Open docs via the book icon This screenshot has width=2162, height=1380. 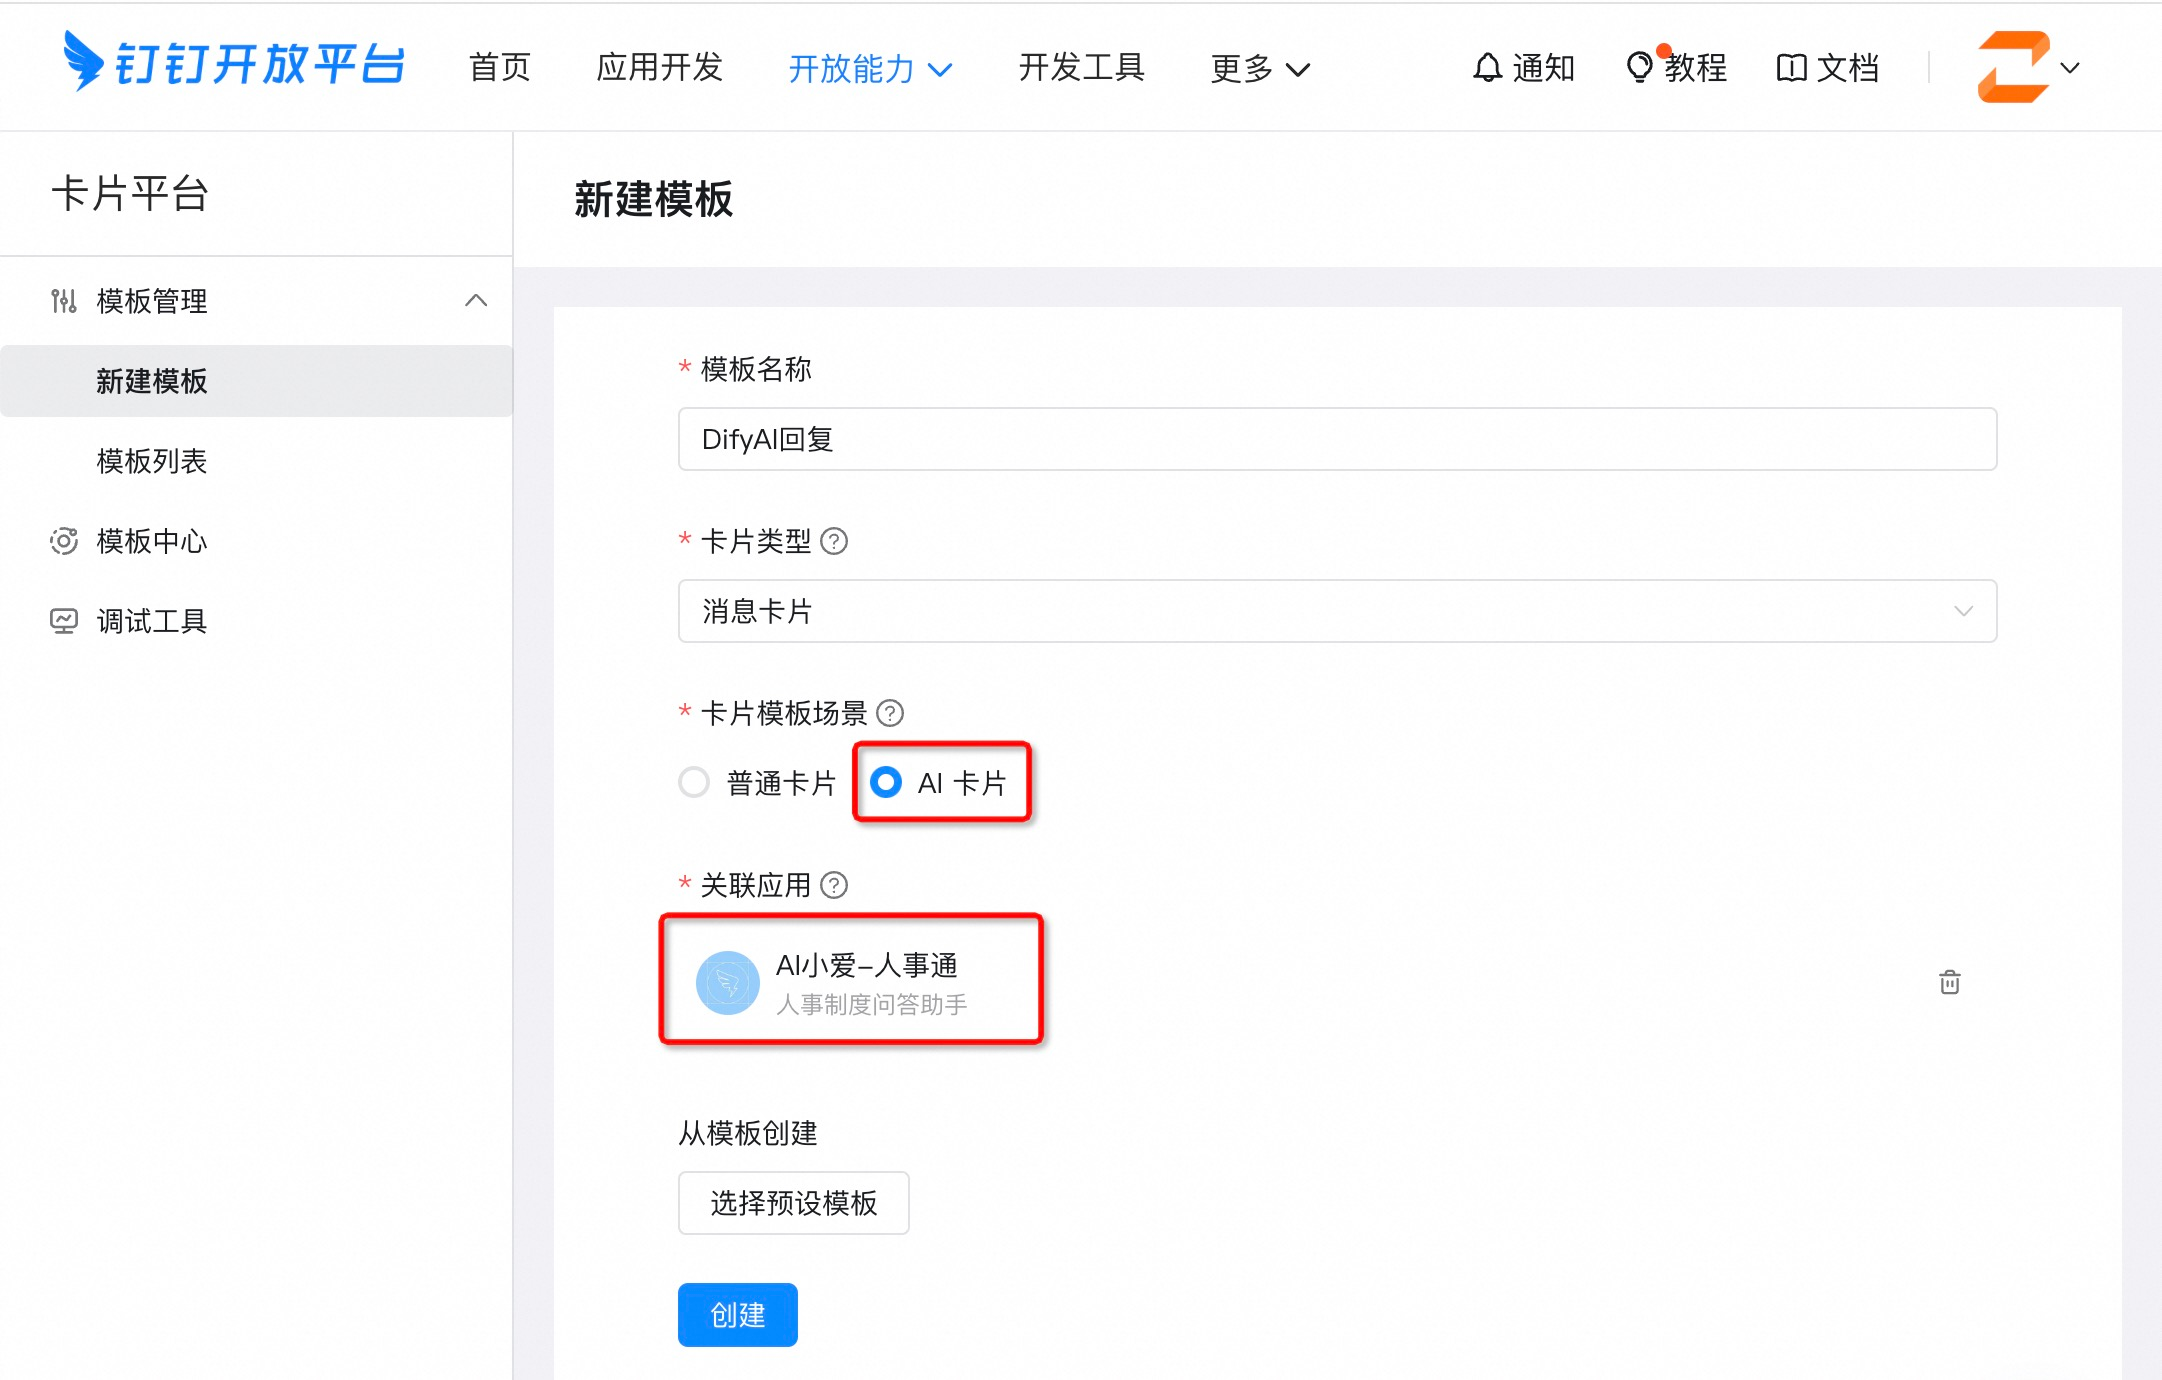[1790, 67]
